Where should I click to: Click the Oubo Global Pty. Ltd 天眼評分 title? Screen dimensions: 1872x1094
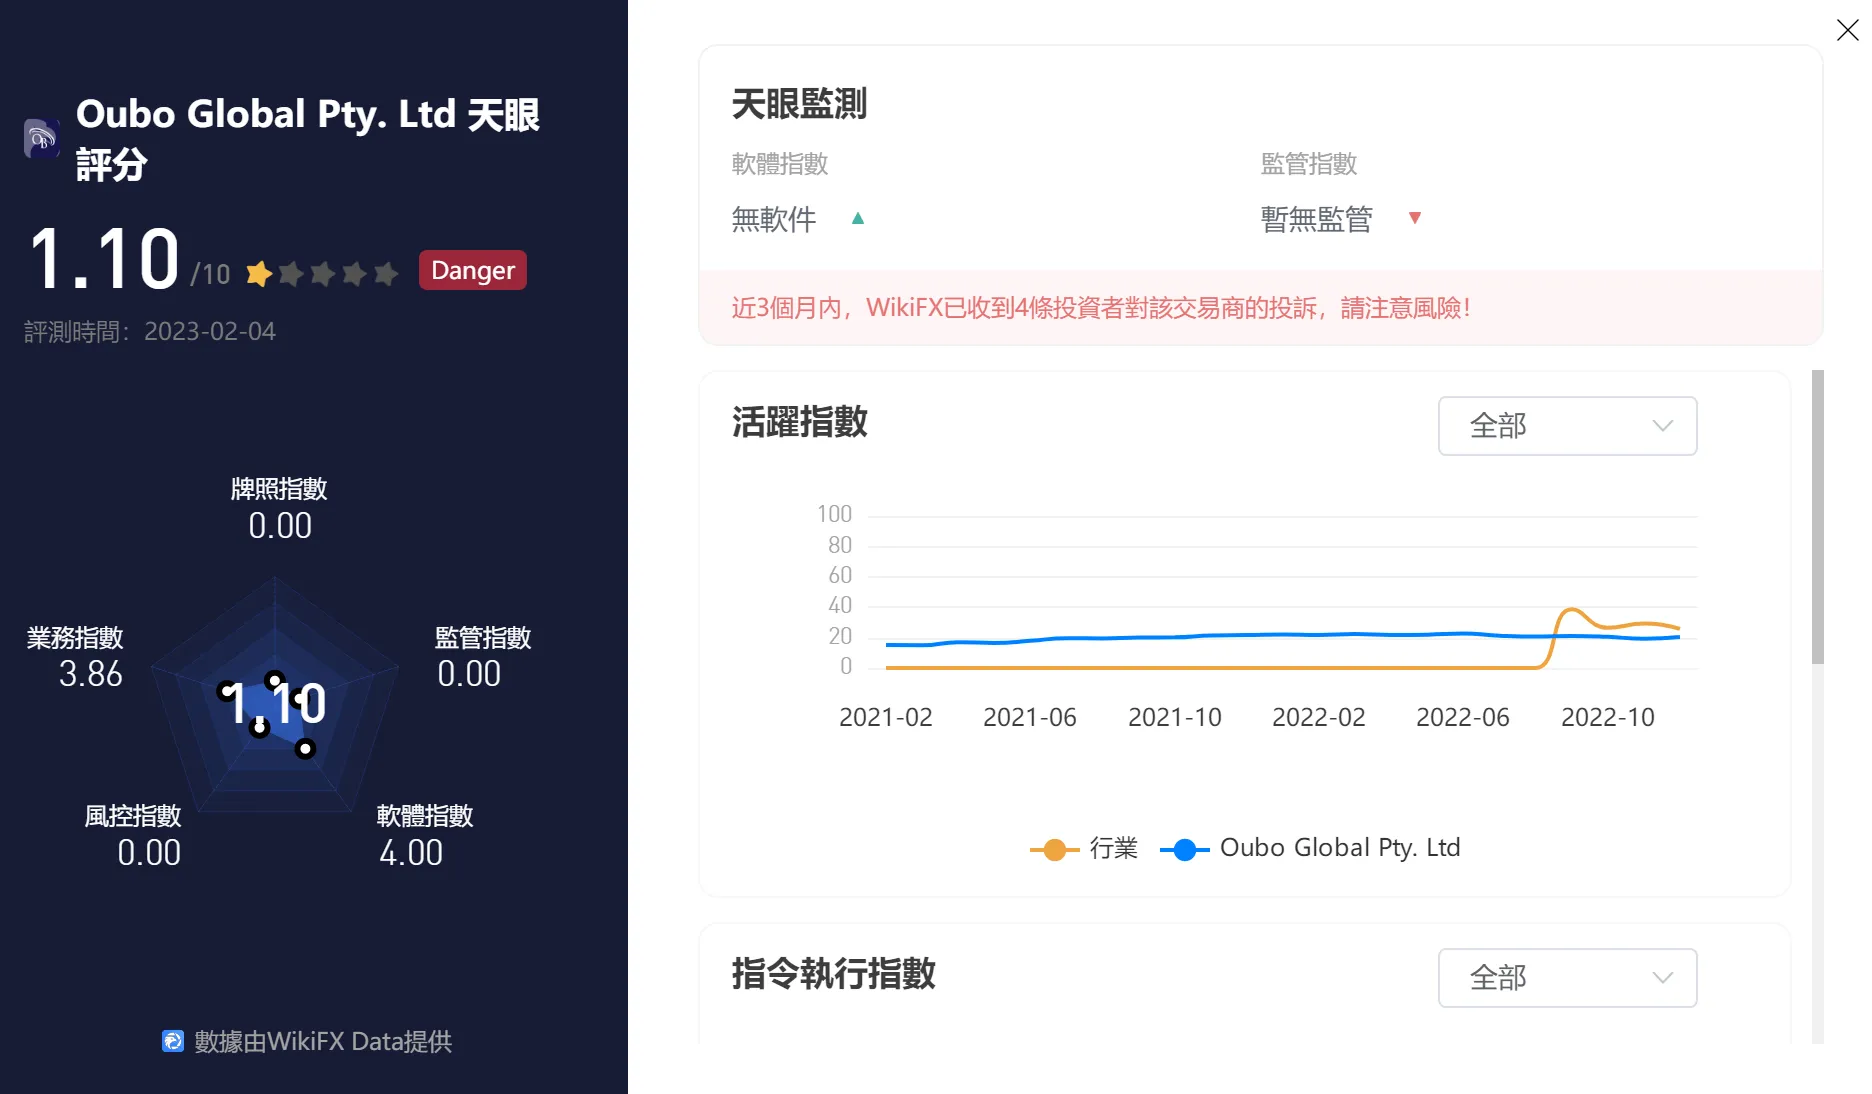(x=308, y=139)
